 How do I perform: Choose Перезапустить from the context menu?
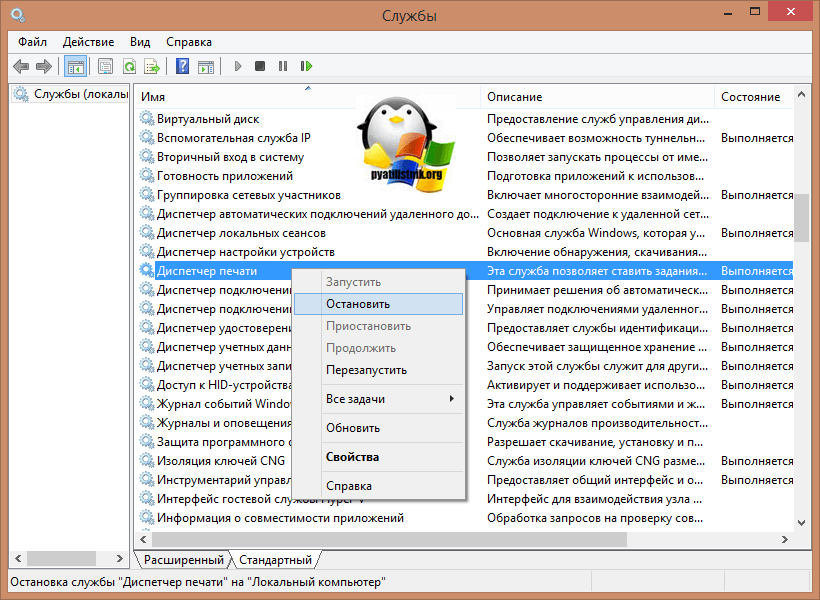click(366, 370)
